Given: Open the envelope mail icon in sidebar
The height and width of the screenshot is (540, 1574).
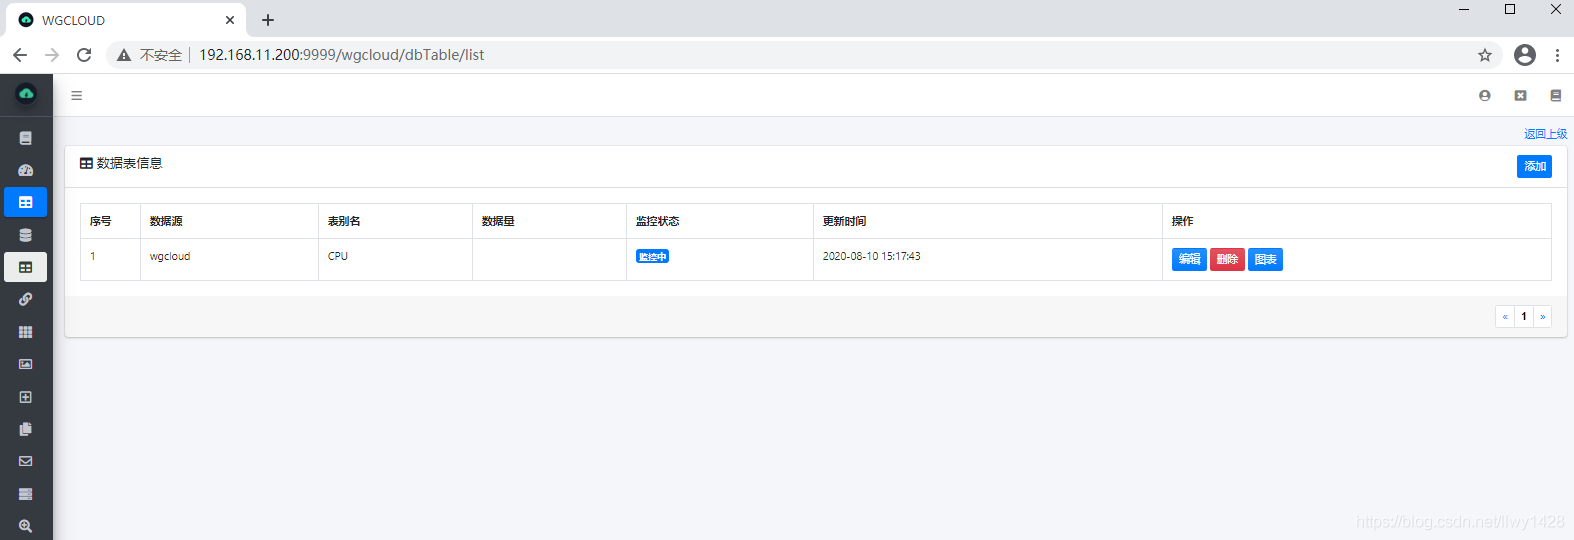Looking at the screenshot, I should [x=26, y=461].
